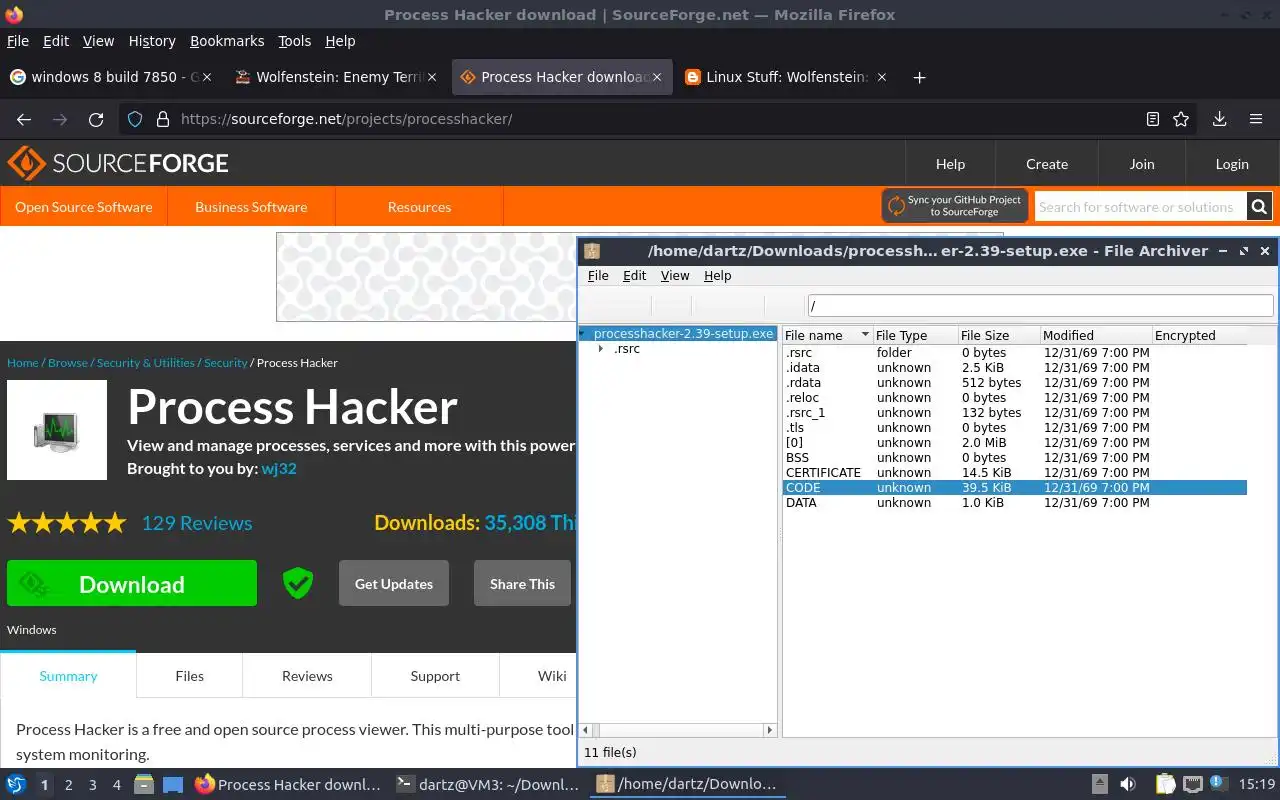
Task: Open the Reviews tab on SourceForge
Action: coord(307,676)
